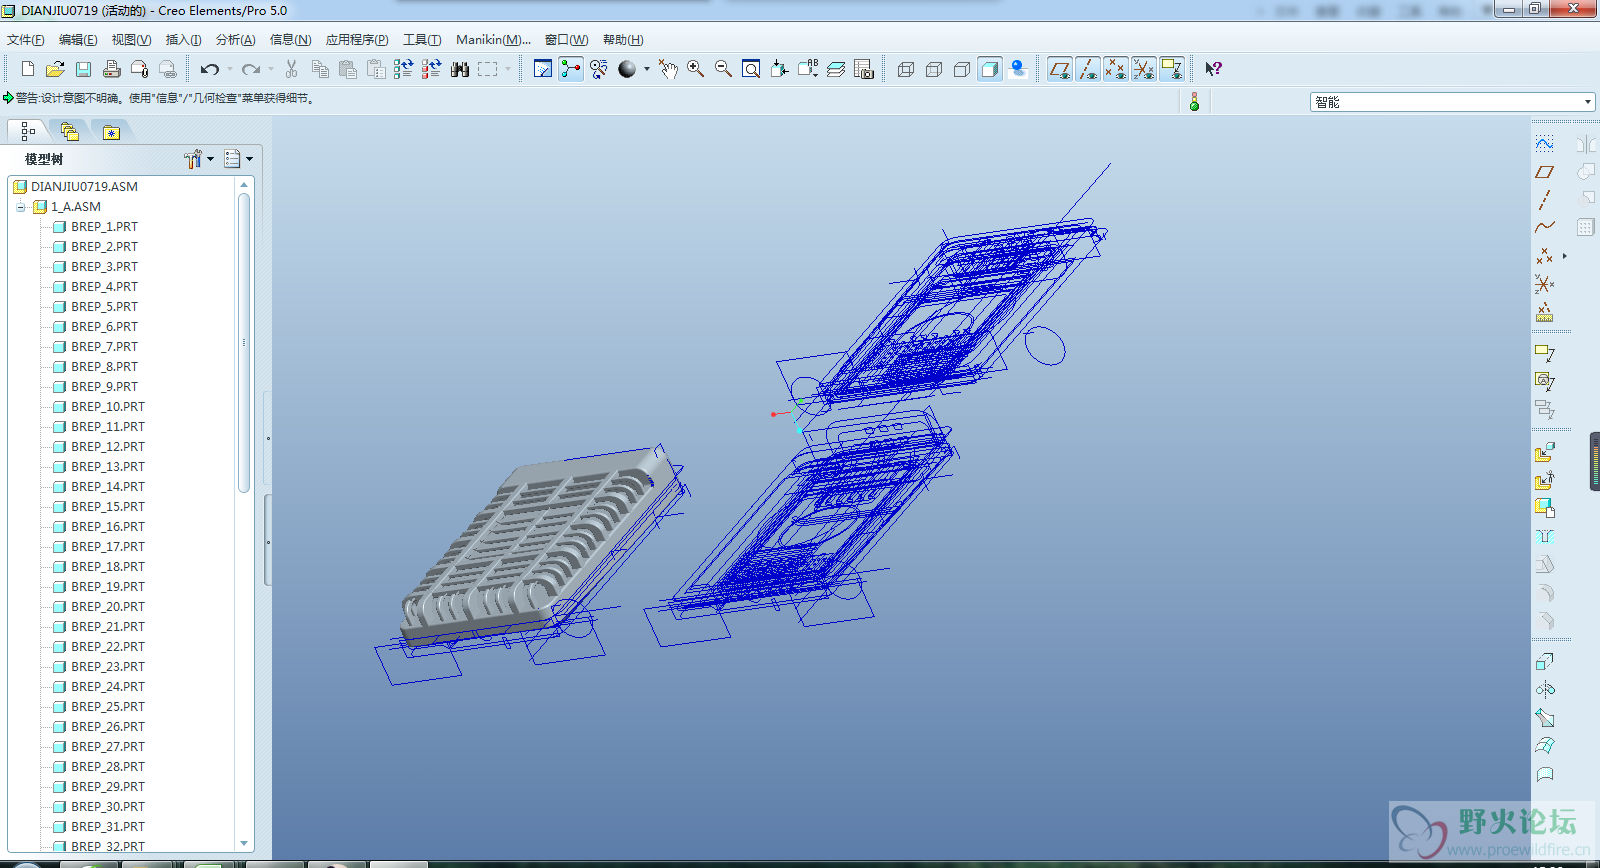Viewport: 1600px width, 868px height.
Task: Toggle repaint screen icon
Action: [543, 69]
